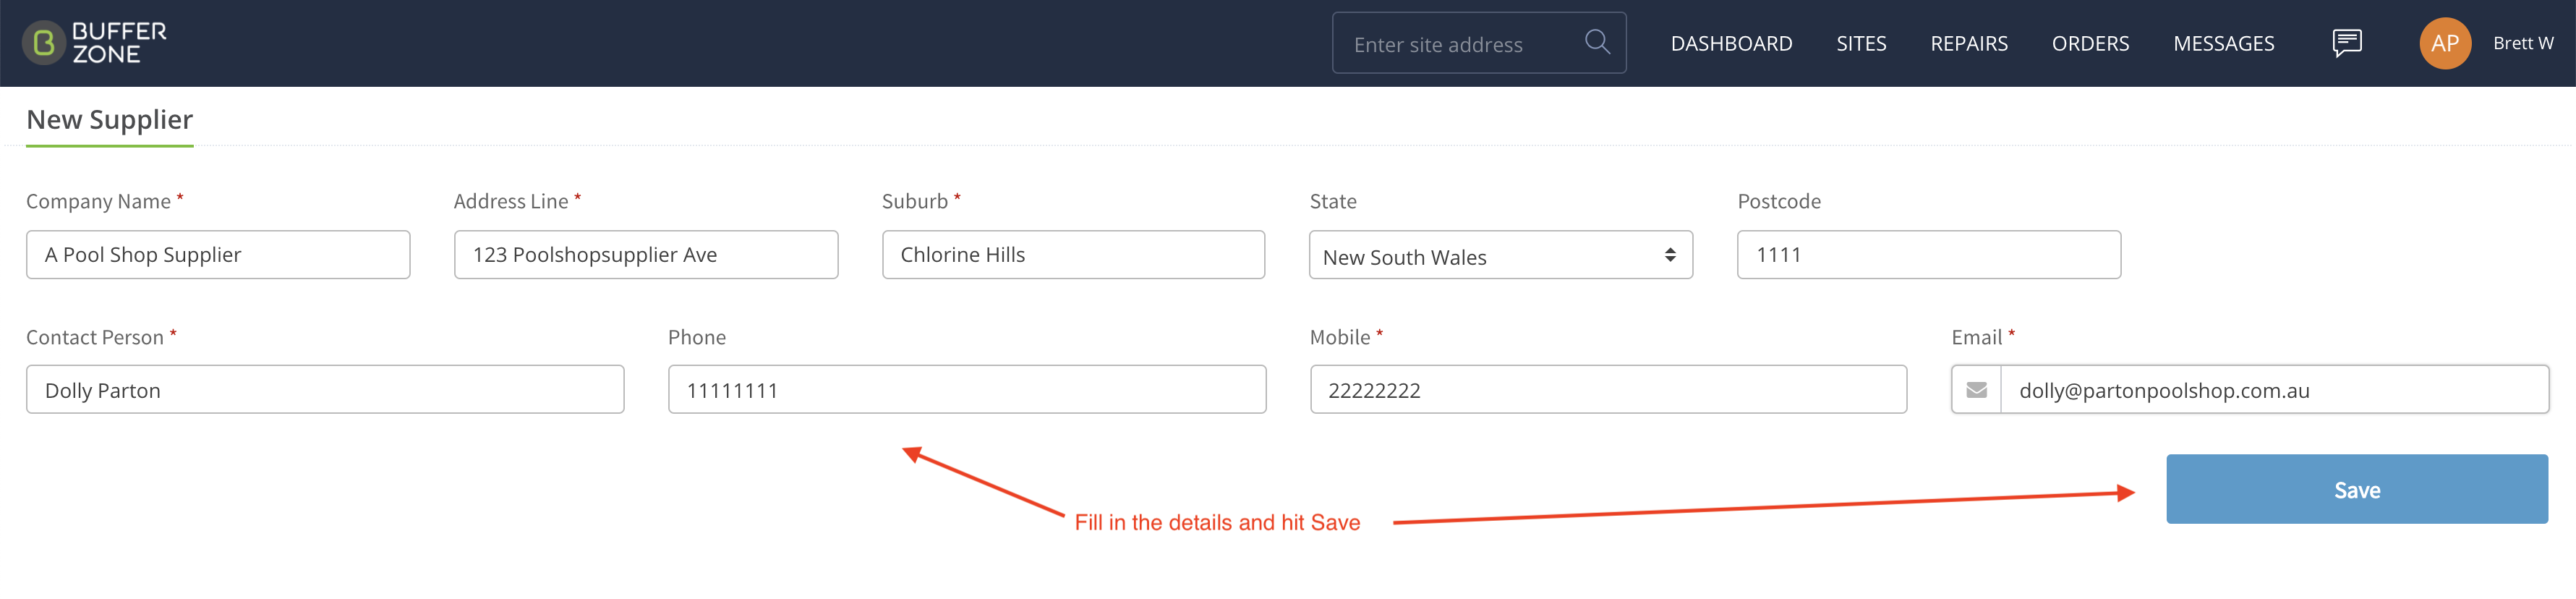Open the MESSAGES menu item
The image size is (2576, 599).
2223,44
